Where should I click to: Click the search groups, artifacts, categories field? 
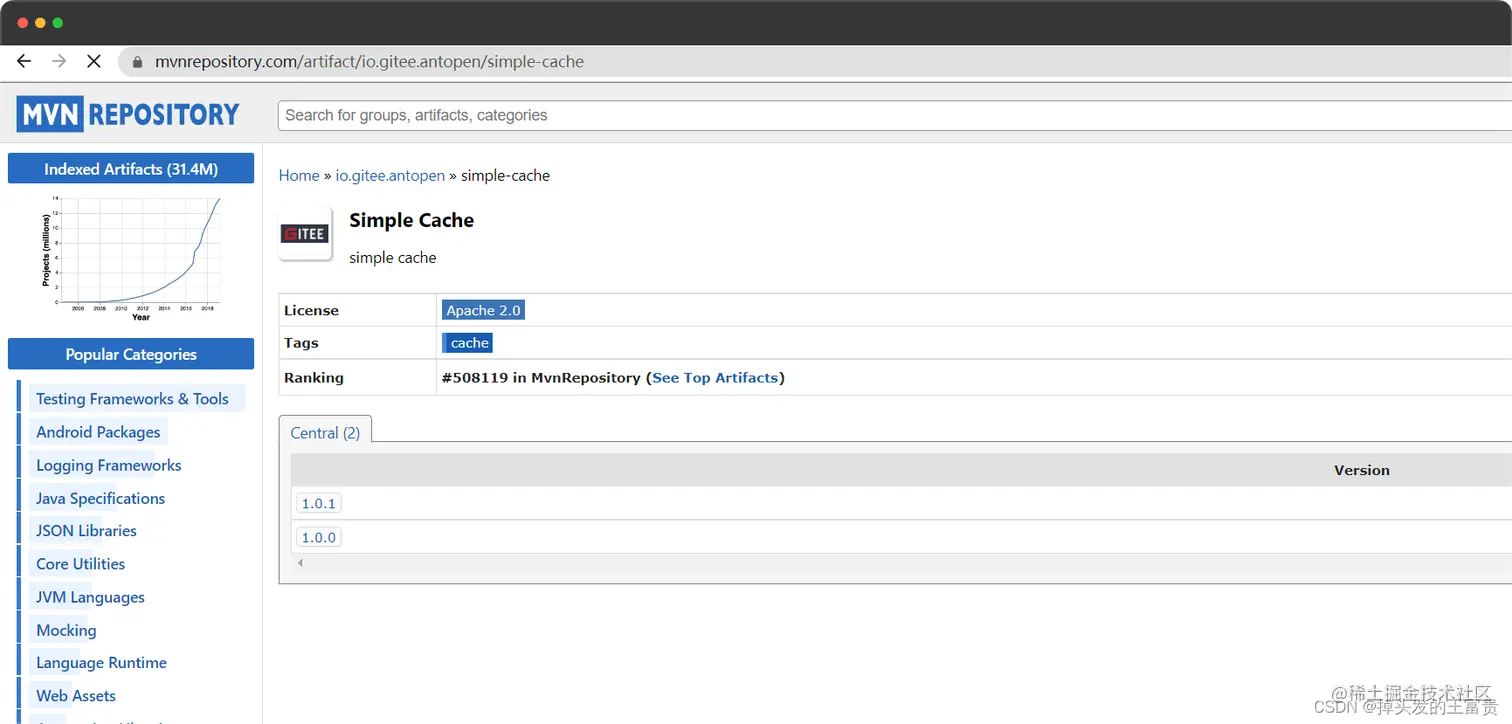894,115
